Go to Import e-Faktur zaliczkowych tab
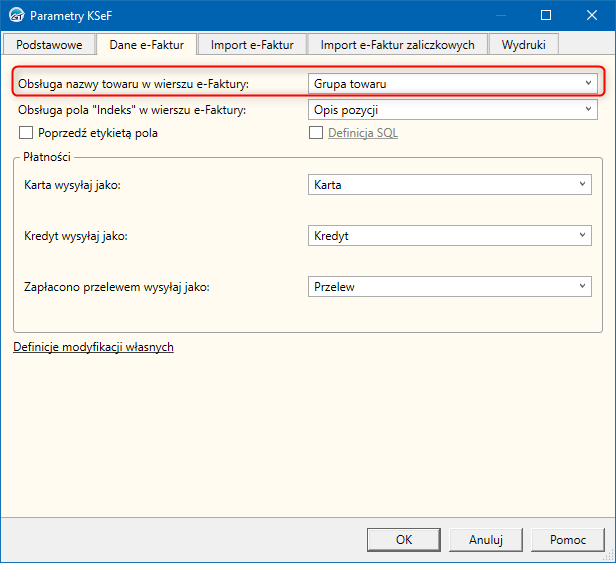Screen dimensions: 616x563 click(x=398, y=45)
